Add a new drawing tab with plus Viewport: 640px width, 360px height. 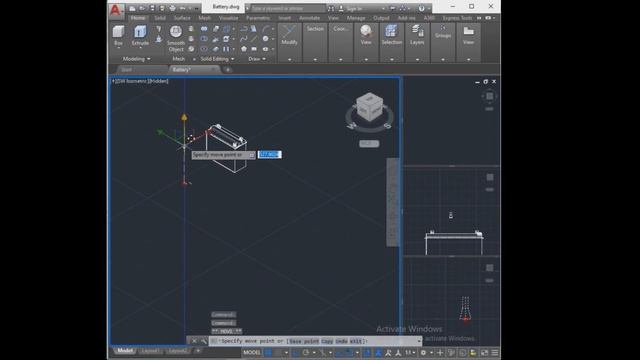pyautogui.click(x=227, y=70)
